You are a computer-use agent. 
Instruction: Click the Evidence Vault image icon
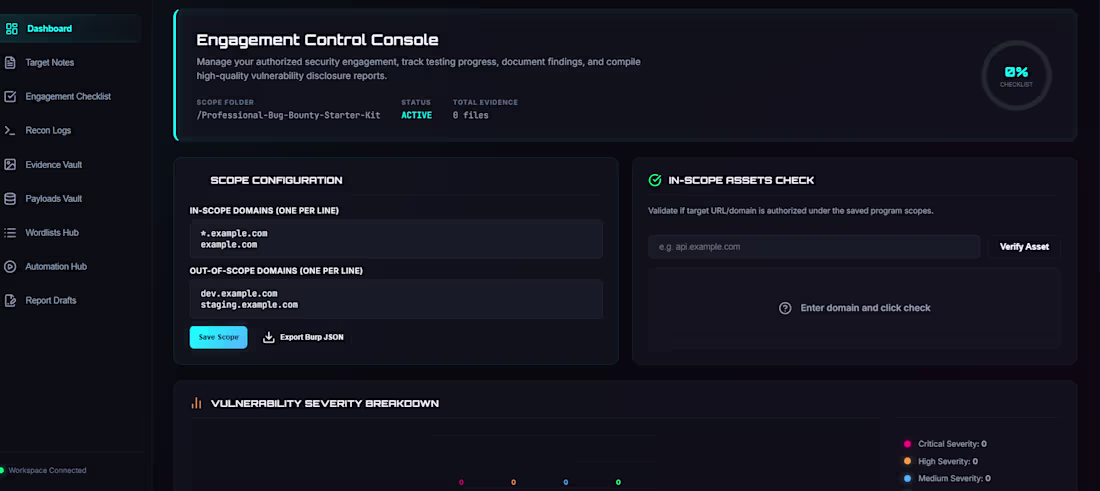(10, 165)
